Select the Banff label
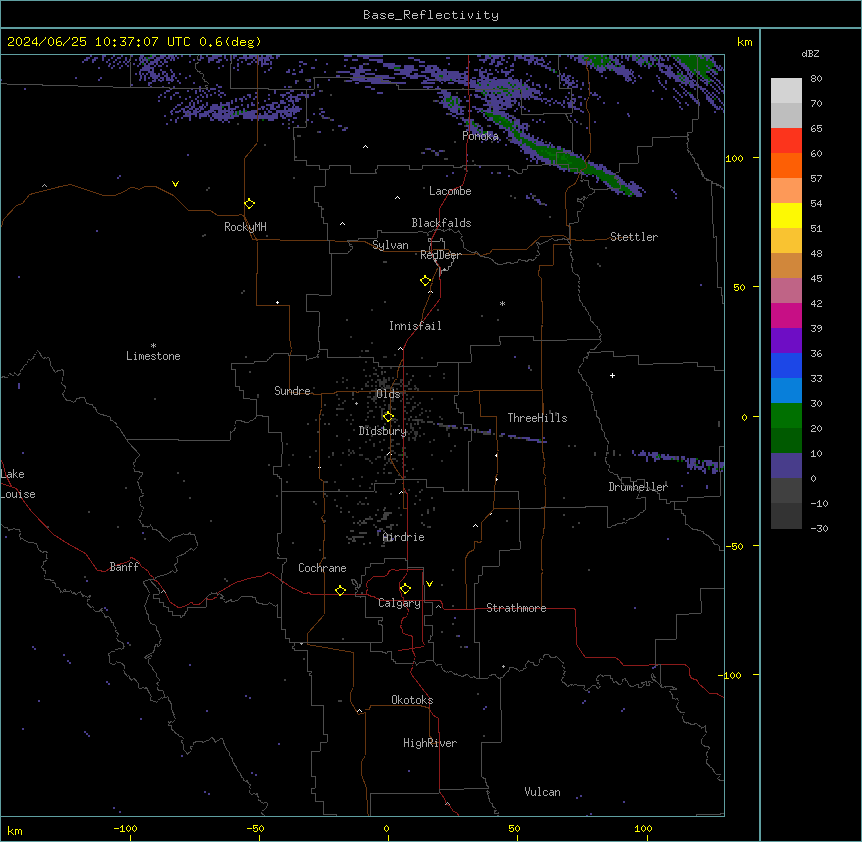The image size is (862, 842). [124, 567]
